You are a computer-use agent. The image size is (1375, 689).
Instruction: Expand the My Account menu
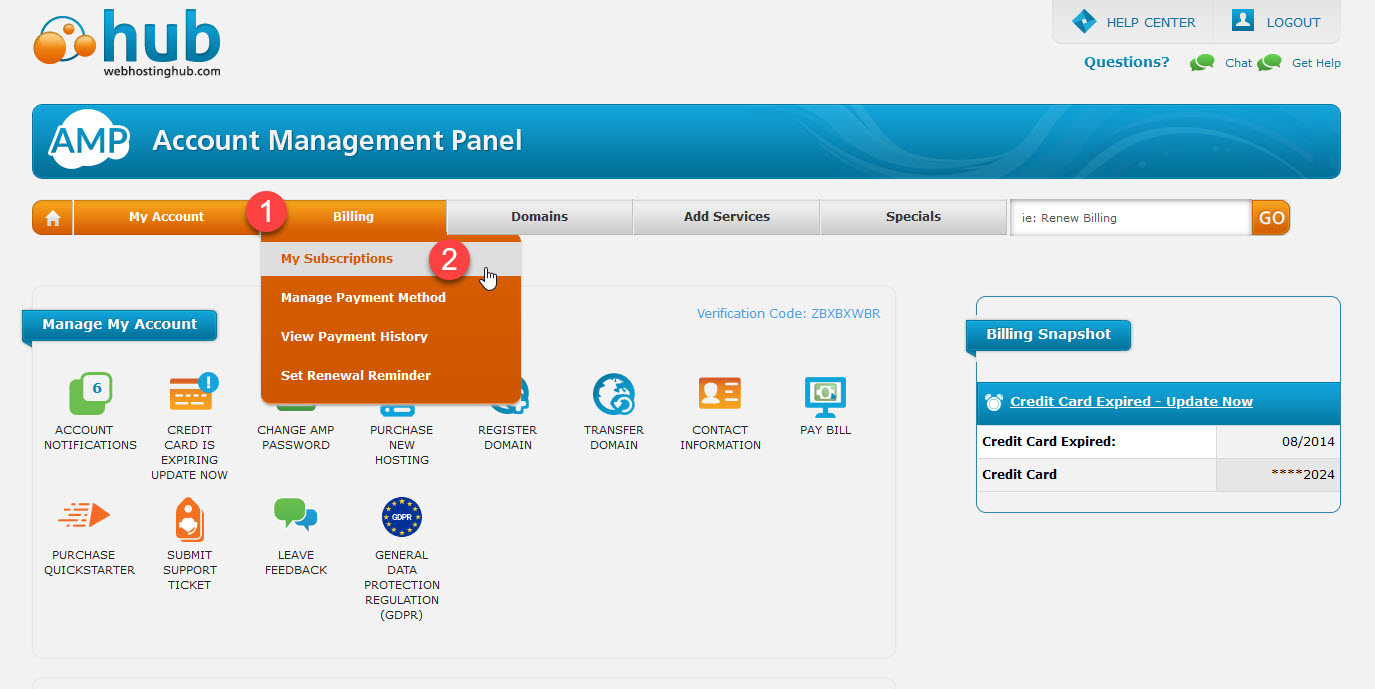[x=166, y=217]
